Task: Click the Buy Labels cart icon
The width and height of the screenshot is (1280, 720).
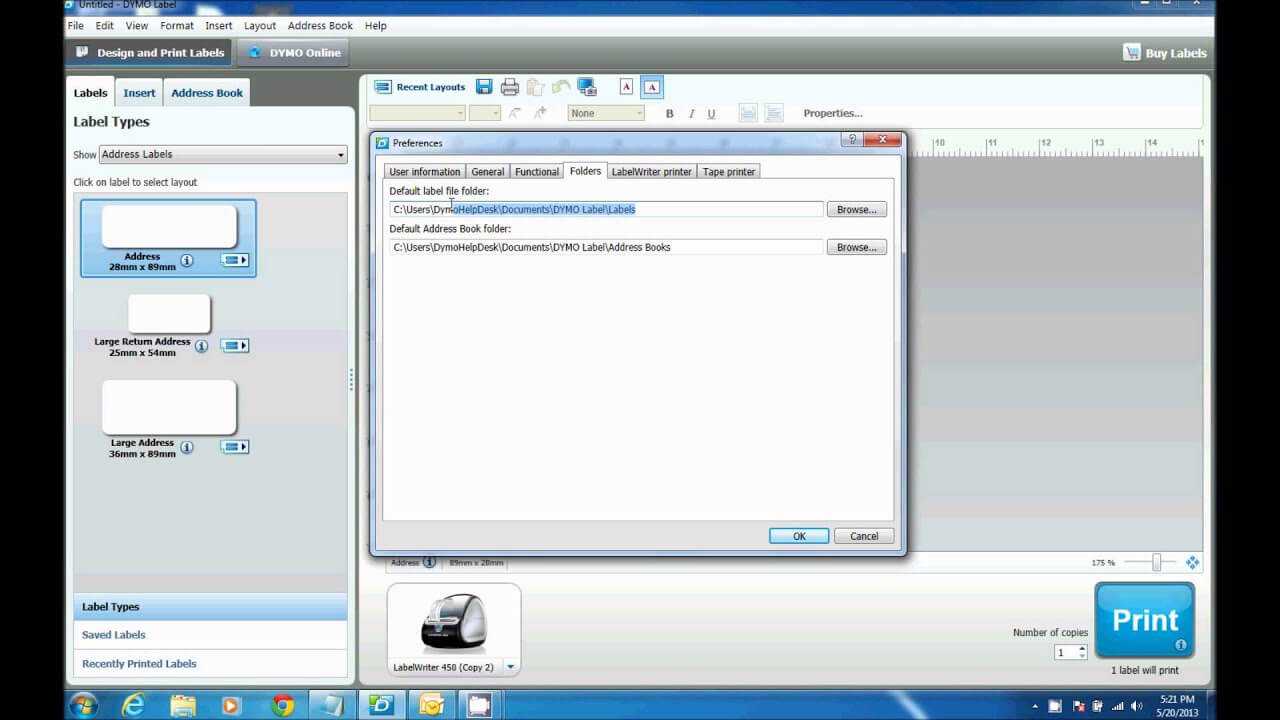Action: (x=1131, y=53)
